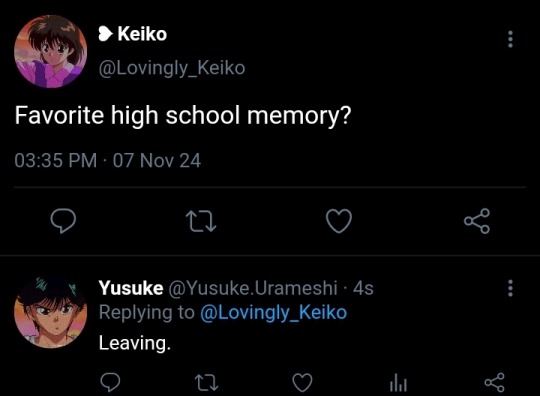Open Keiko's profile picture
The image size is (540, 396).
click(x=51, y=51)
